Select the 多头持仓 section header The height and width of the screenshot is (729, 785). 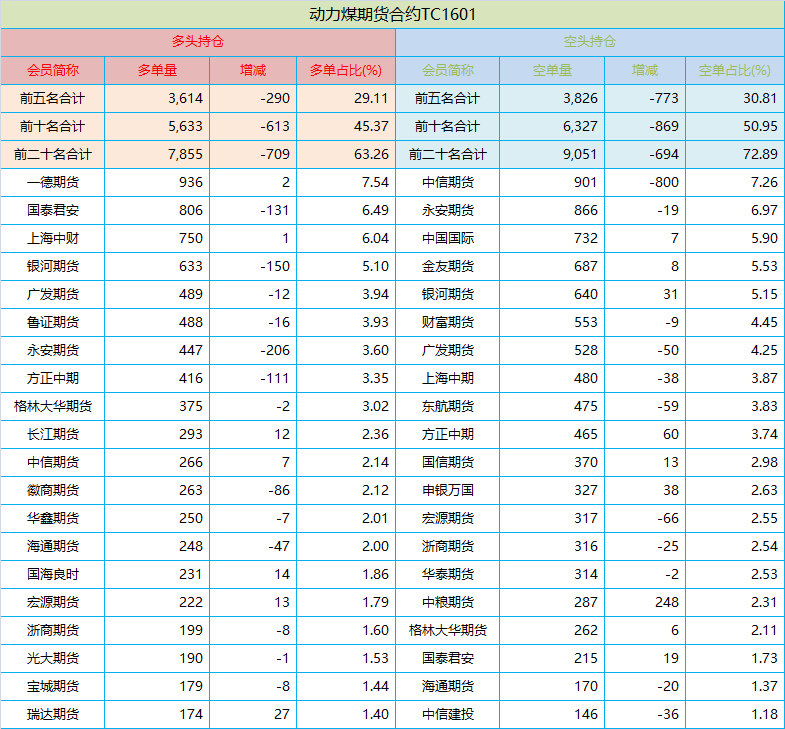pos(198,42)
